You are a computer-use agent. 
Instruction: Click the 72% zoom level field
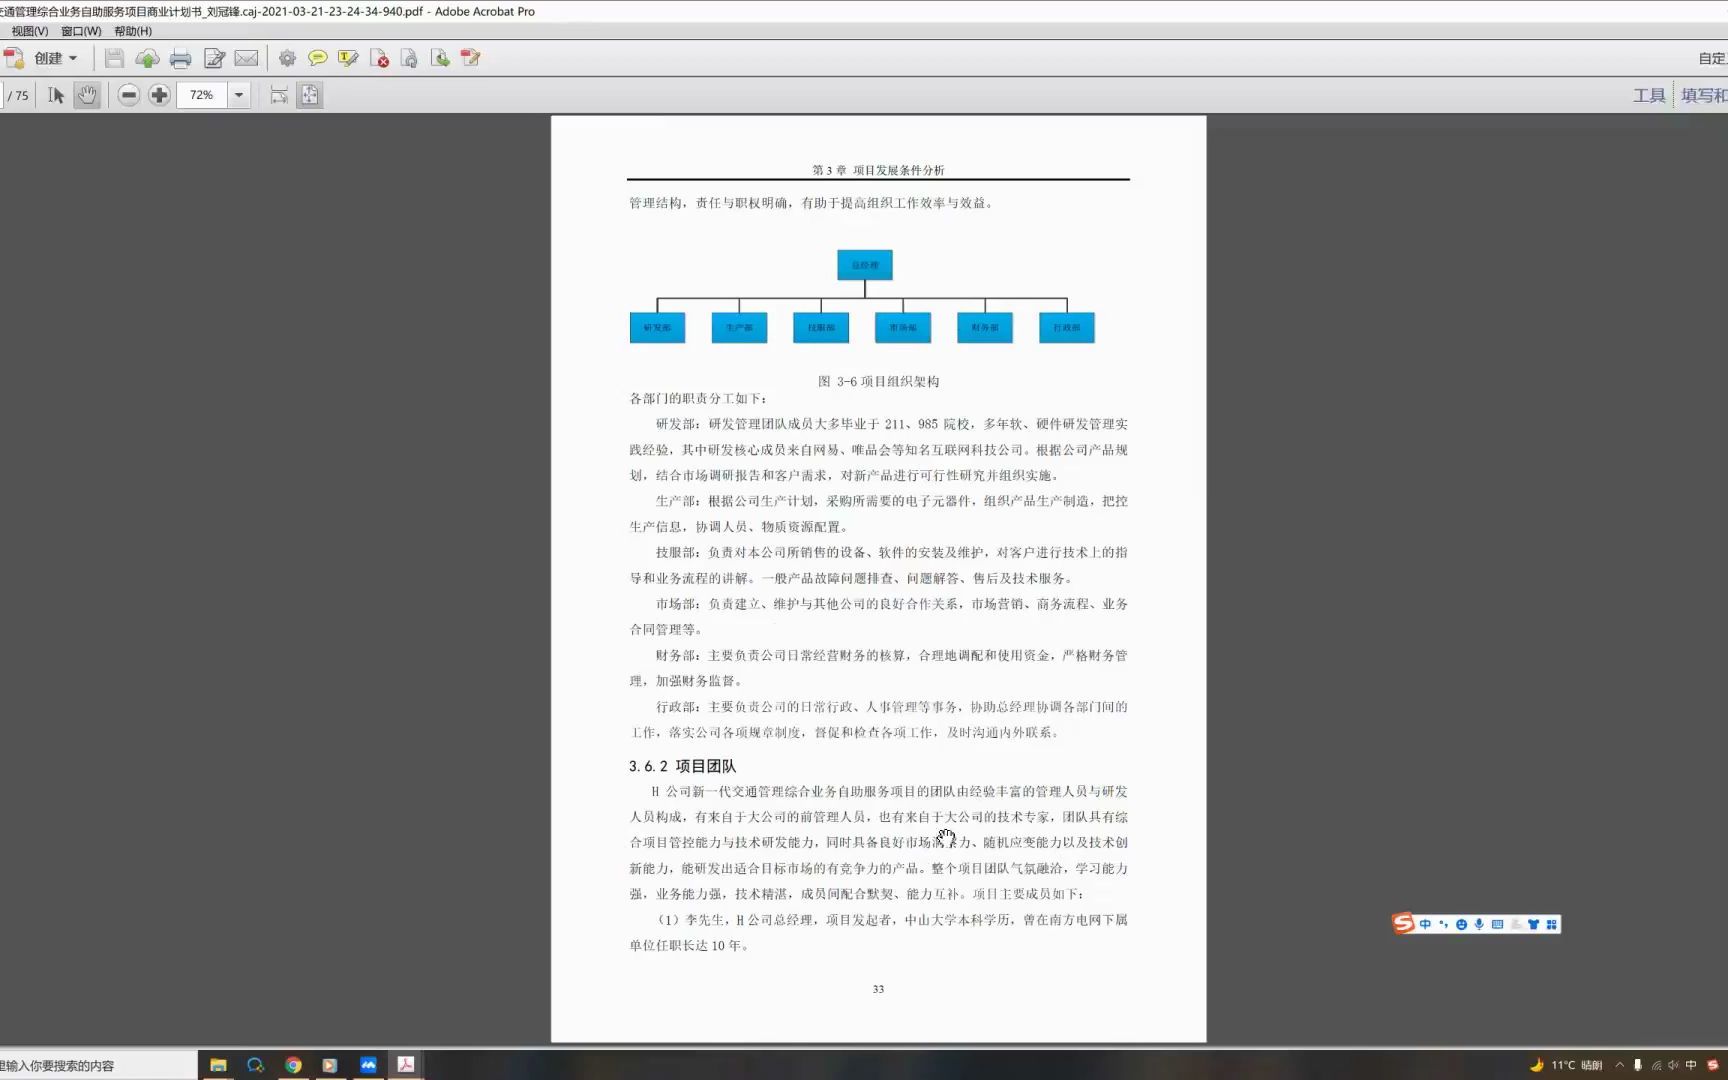point(202,95)
